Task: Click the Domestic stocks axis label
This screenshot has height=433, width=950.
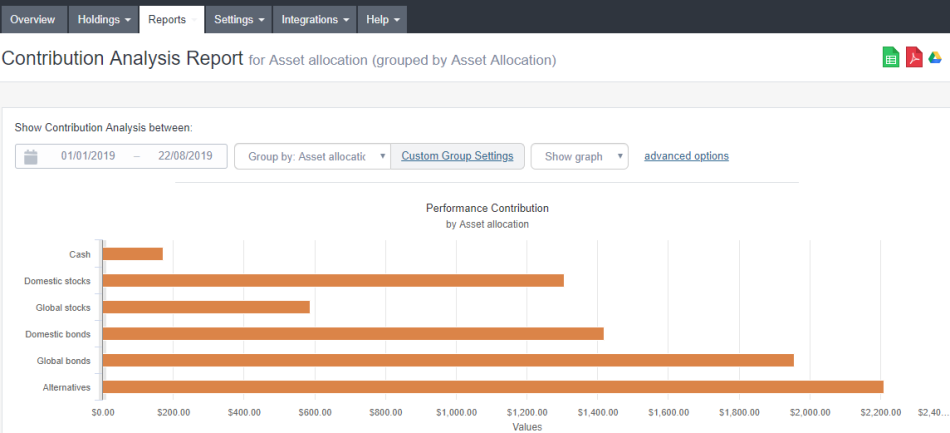Action: [58, 281]
